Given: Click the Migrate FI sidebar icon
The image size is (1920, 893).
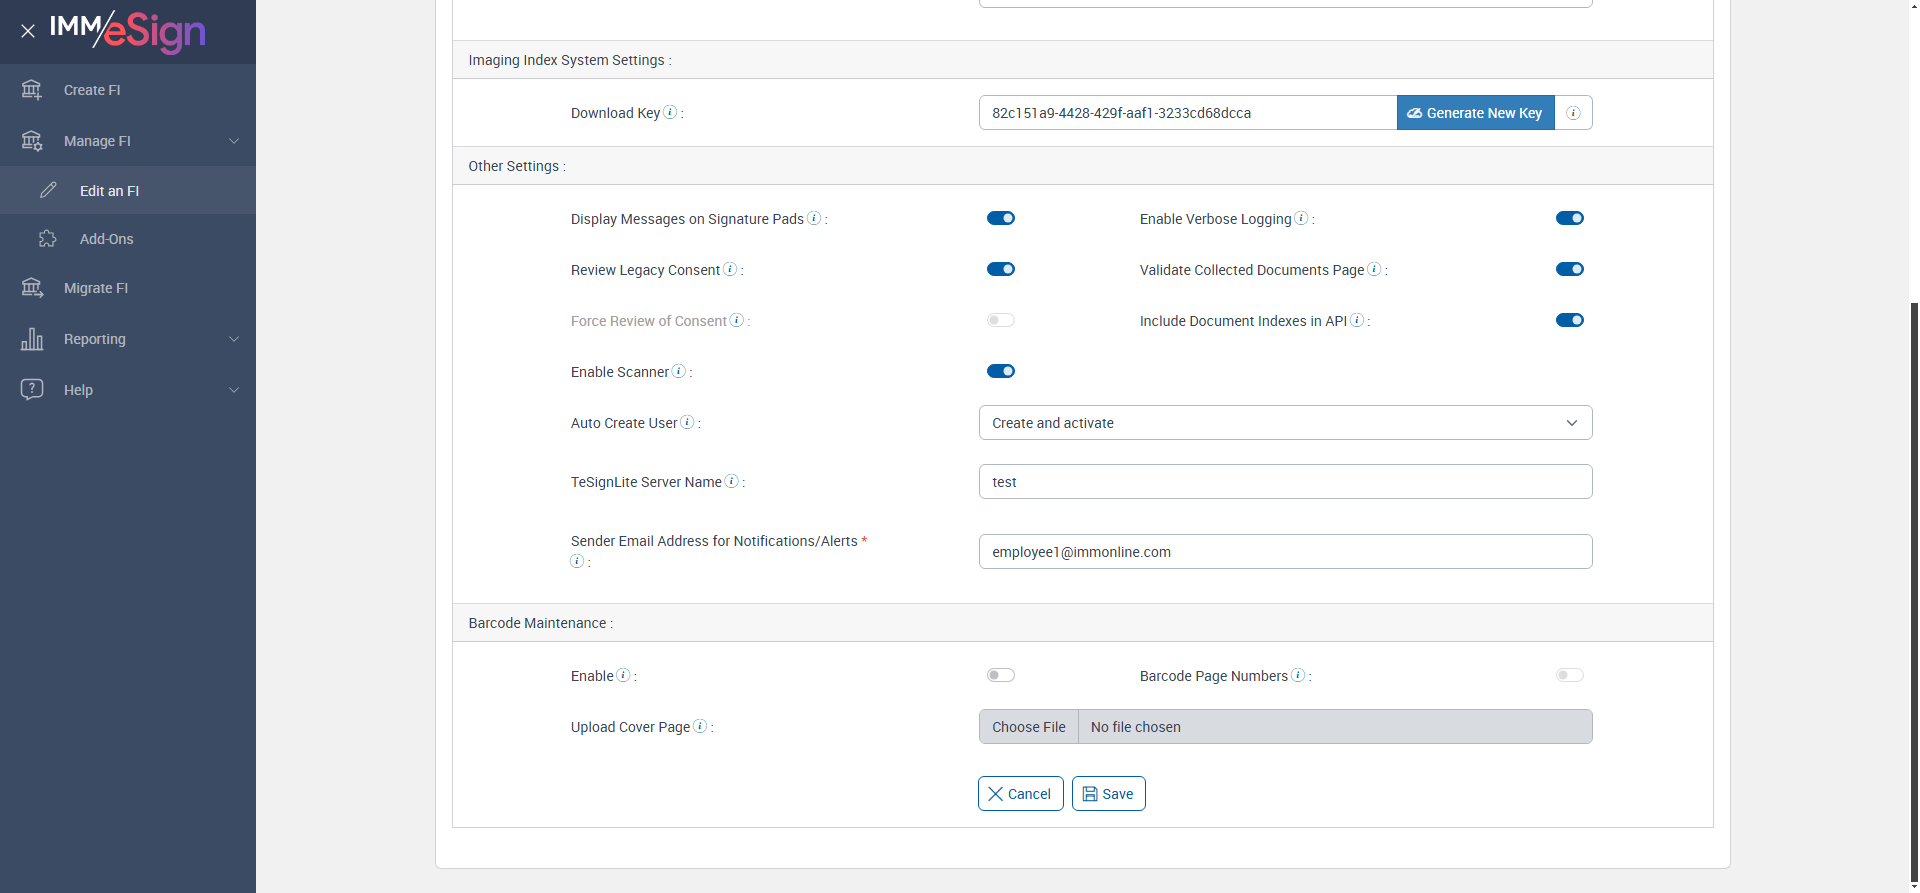Looking at the screenshot, I should click(x=32, y=288).
